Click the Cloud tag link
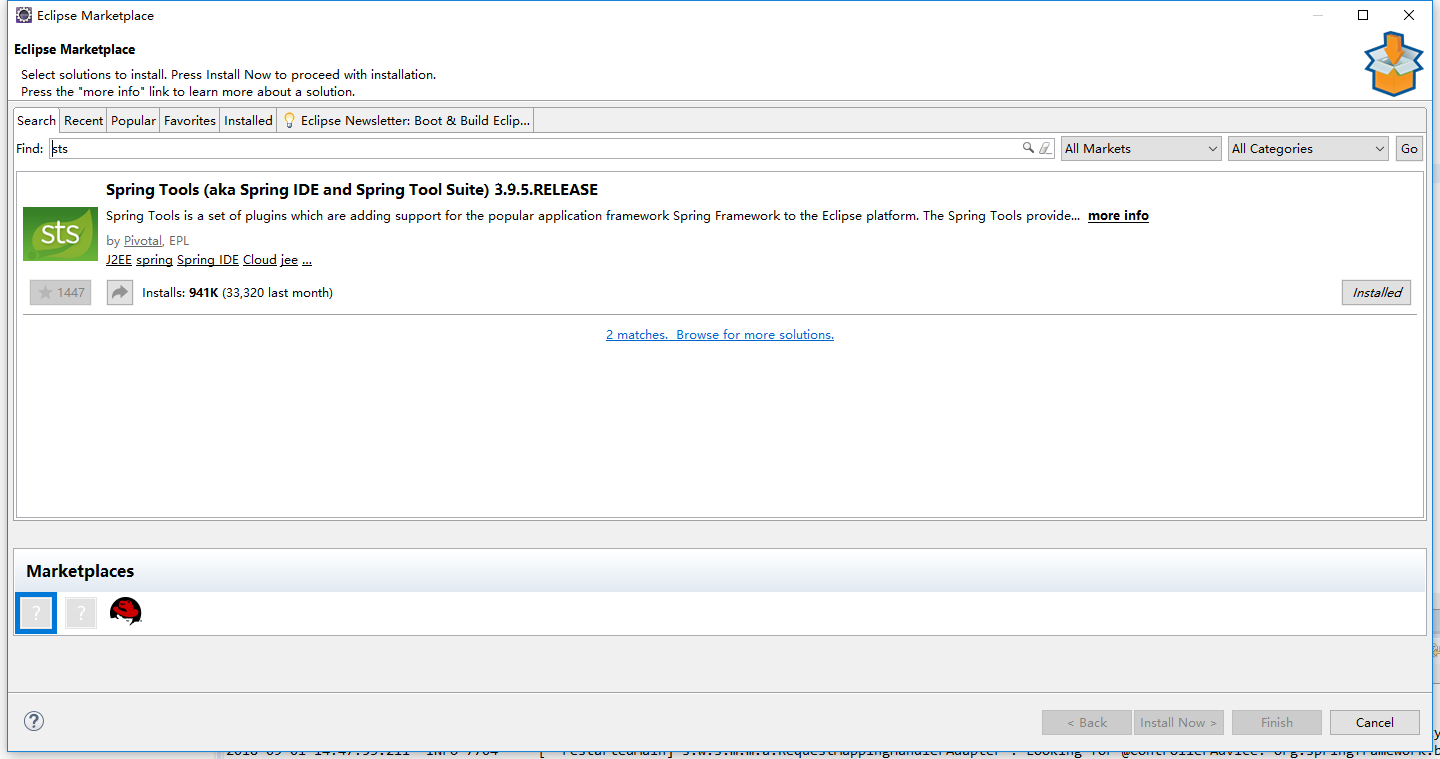This screenshot has width=1440, height=759. (260, 260)
